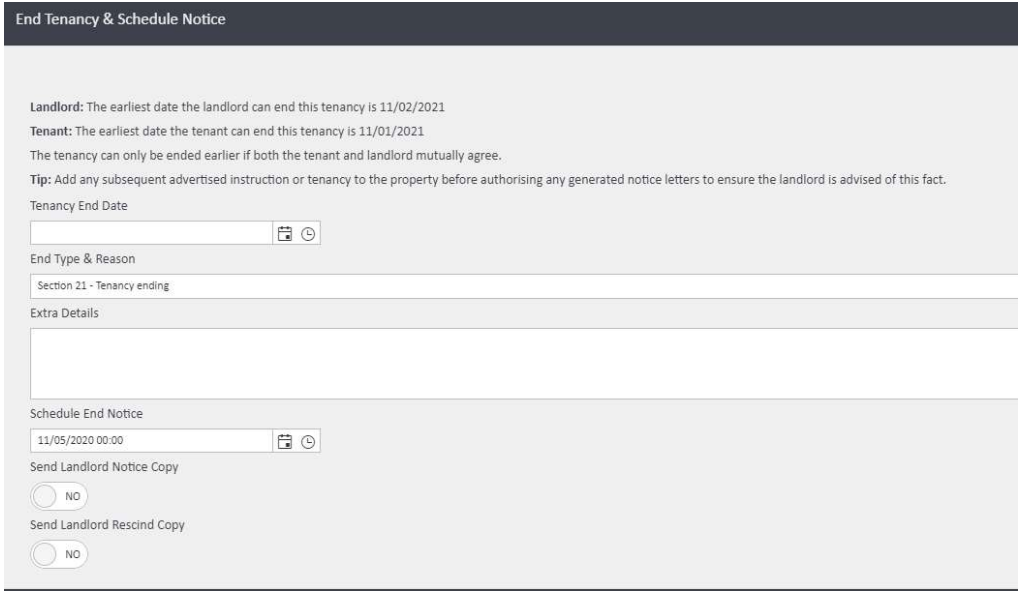Open the Tenancy End Date calendar picker

coord(284,233)
